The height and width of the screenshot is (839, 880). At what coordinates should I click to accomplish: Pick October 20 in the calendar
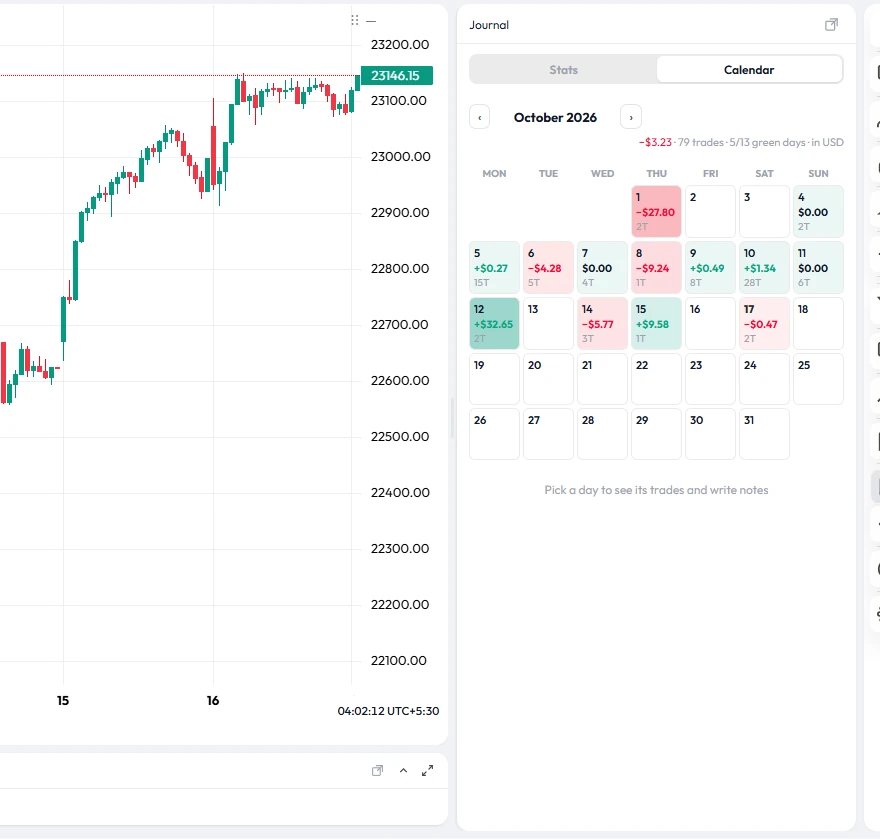point(548,379)
